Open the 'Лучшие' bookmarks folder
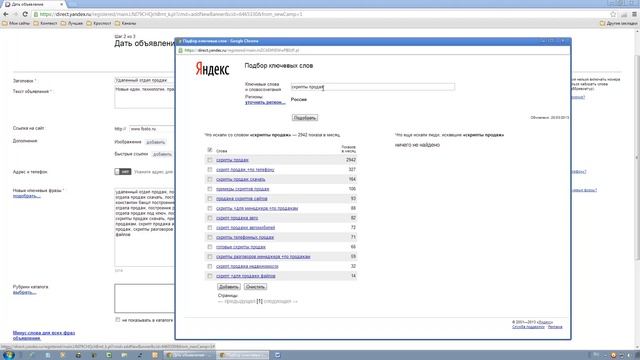Viewport: 640px width, 360px height. 72,24
